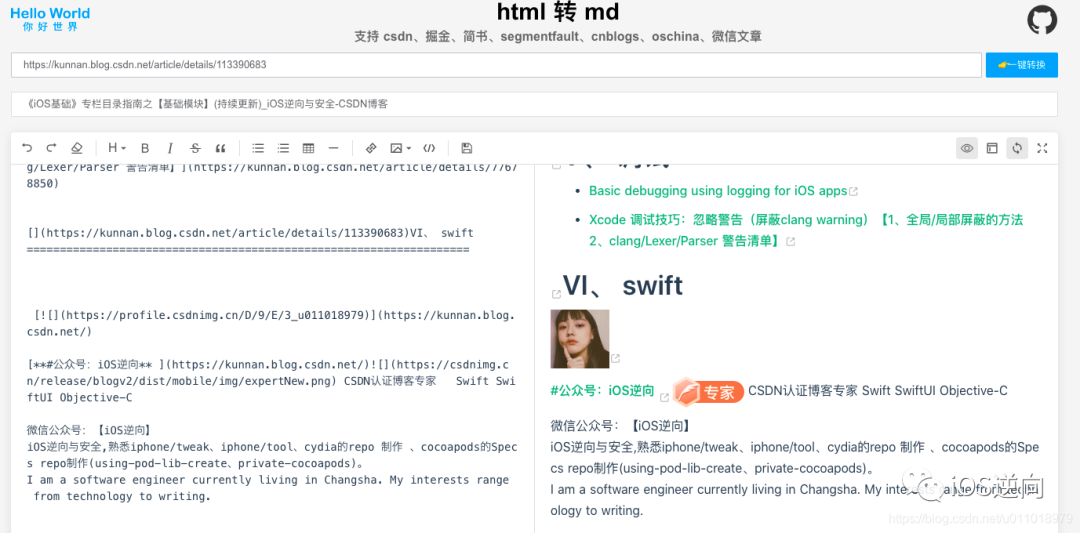
Task: Click the html 转 md page title
Action: pos(557,12)
